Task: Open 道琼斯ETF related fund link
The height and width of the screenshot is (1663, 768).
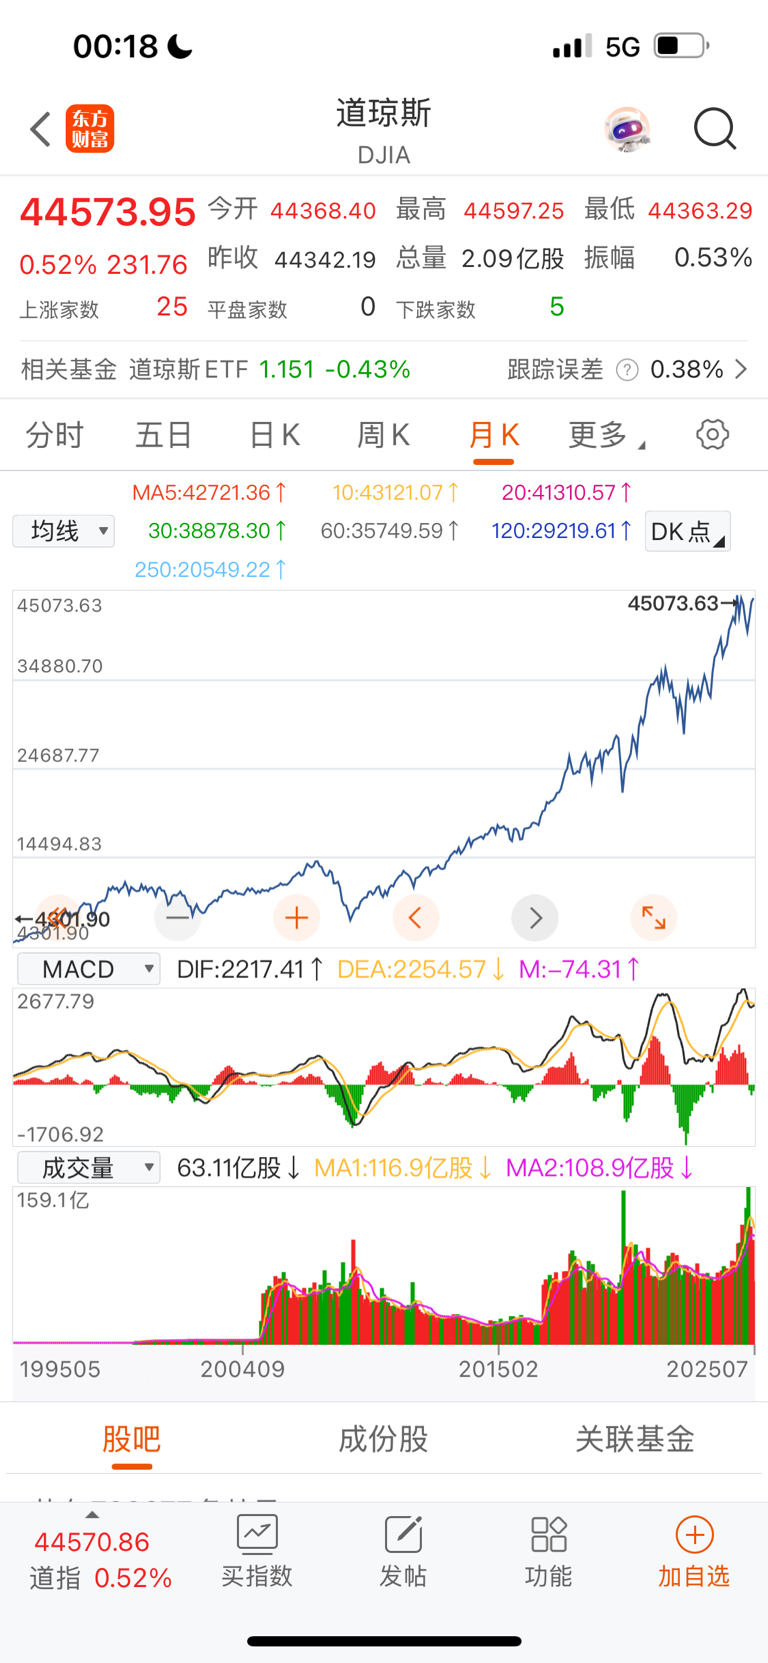Action: (x=270, y=370)
